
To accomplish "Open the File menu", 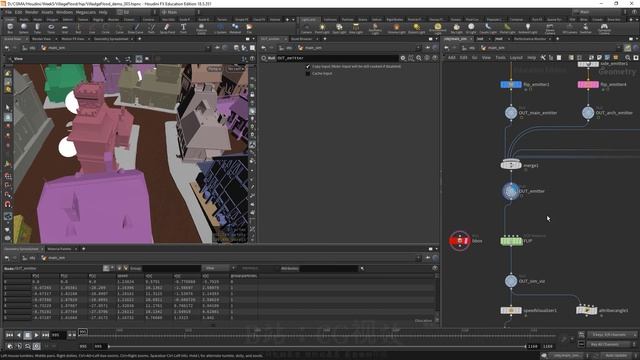I will 8,12.
